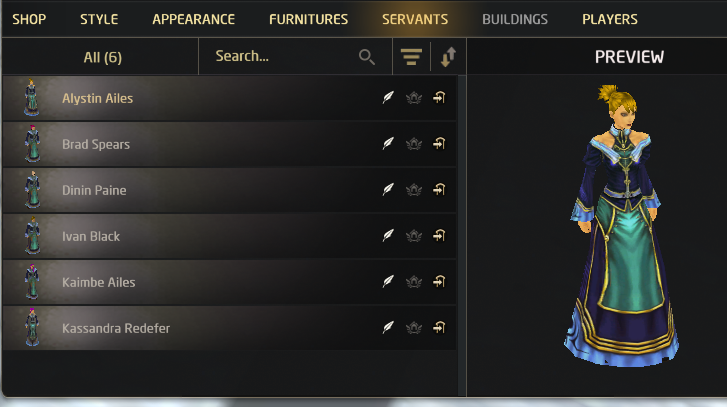Click the crest icon for Kaimbe Ailes
The image size is (727, 407).
click(x=414, y=282)
